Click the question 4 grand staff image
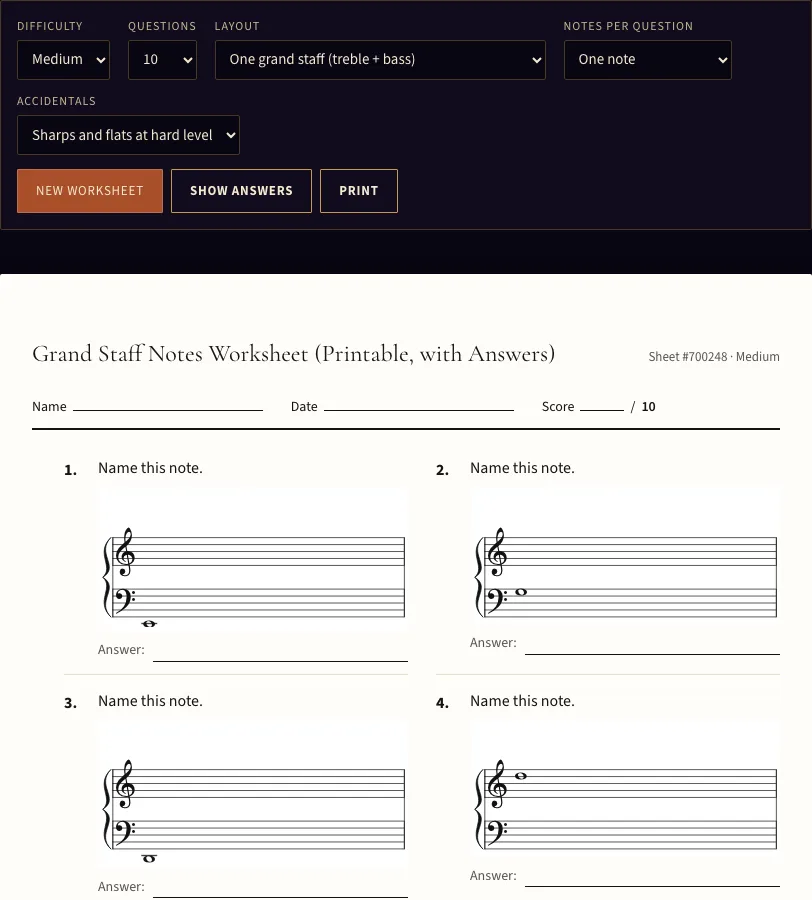 [x=625, y=790]
